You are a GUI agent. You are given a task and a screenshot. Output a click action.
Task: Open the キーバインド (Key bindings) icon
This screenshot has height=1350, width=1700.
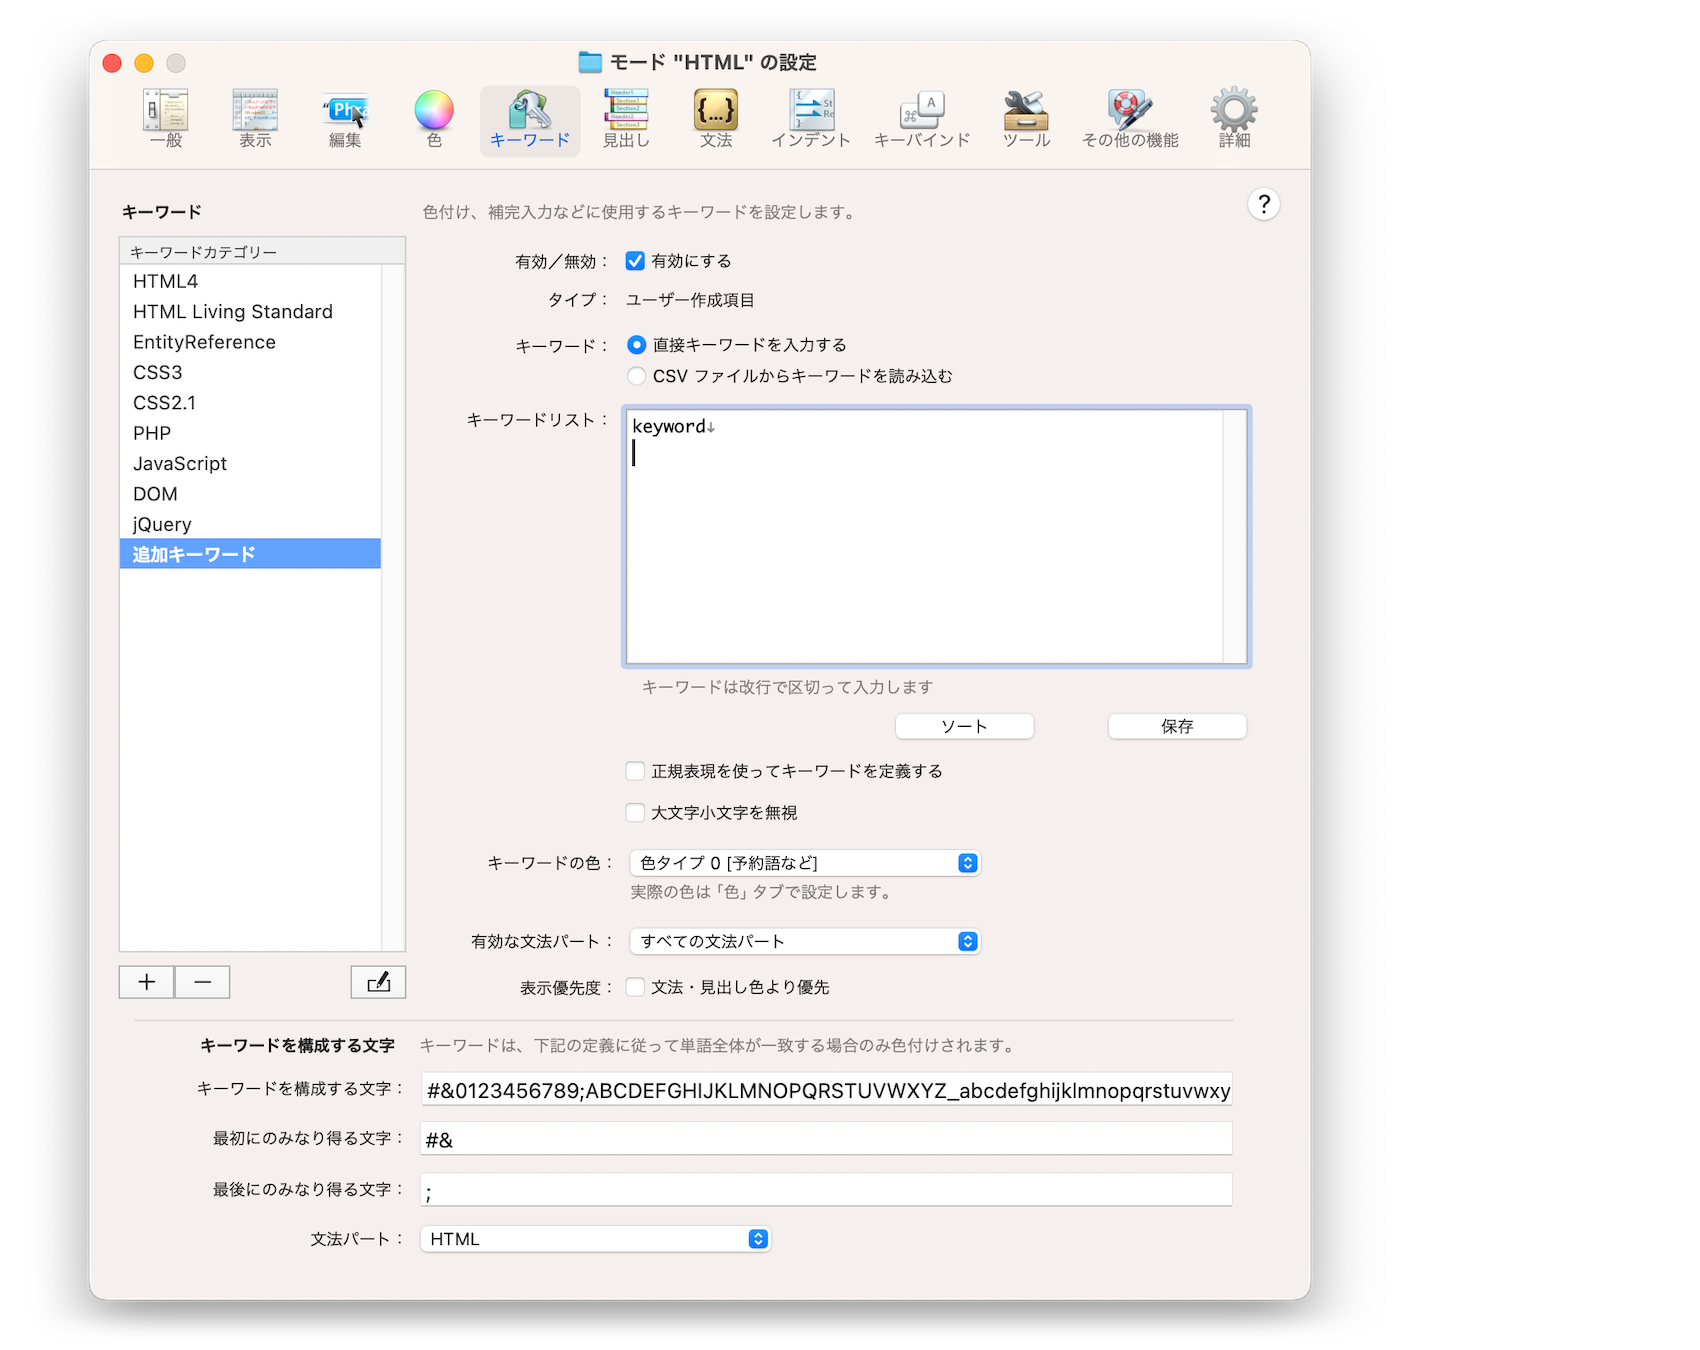[921, 111]
